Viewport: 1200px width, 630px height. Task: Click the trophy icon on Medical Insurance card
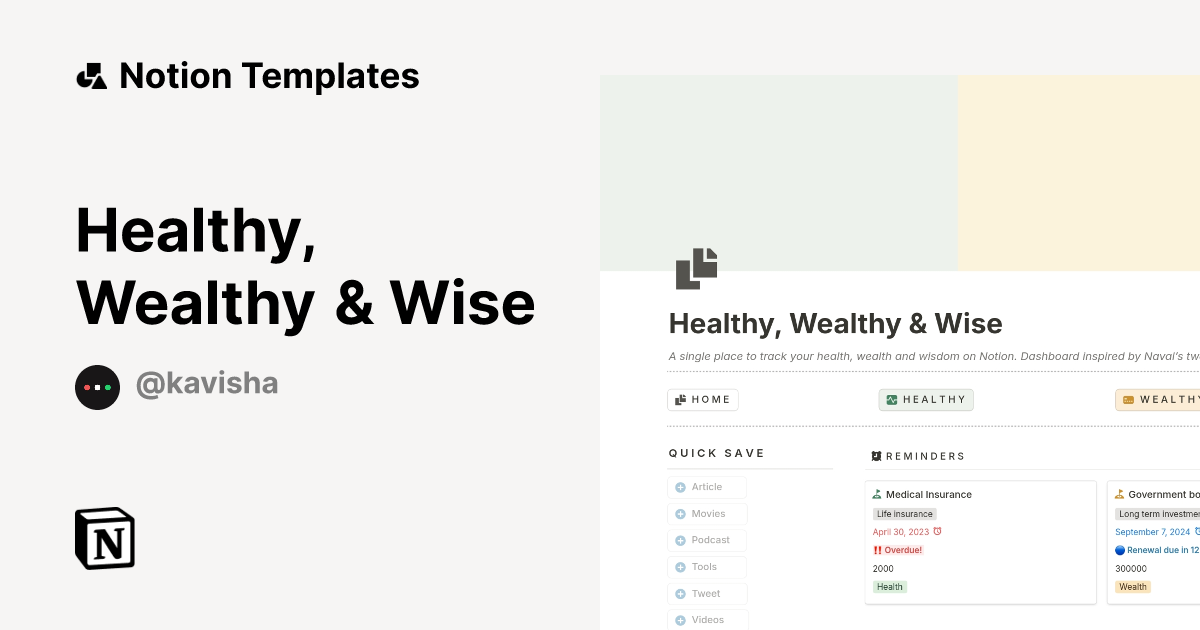(x=878, y=494)
